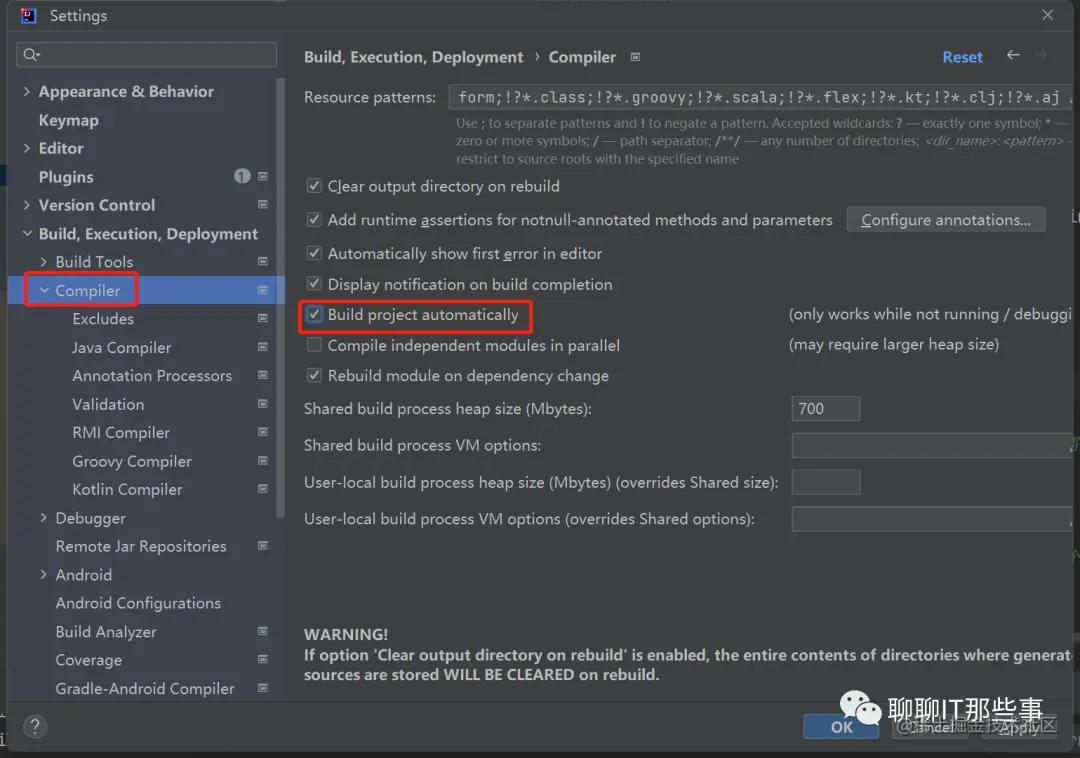
Task: Enable Compile independent modules in parallel
Action: point(315,346)
